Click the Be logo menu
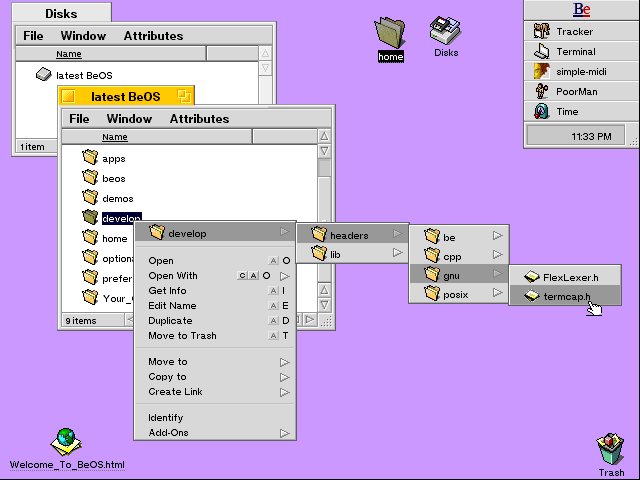 point(581,9)
